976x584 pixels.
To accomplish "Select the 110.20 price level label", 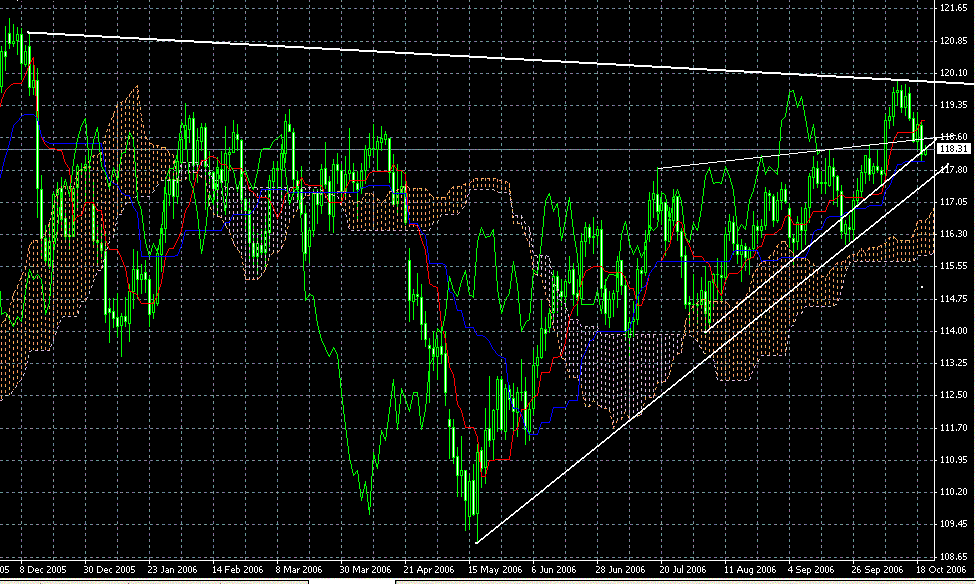I will [x=953, y=492].
